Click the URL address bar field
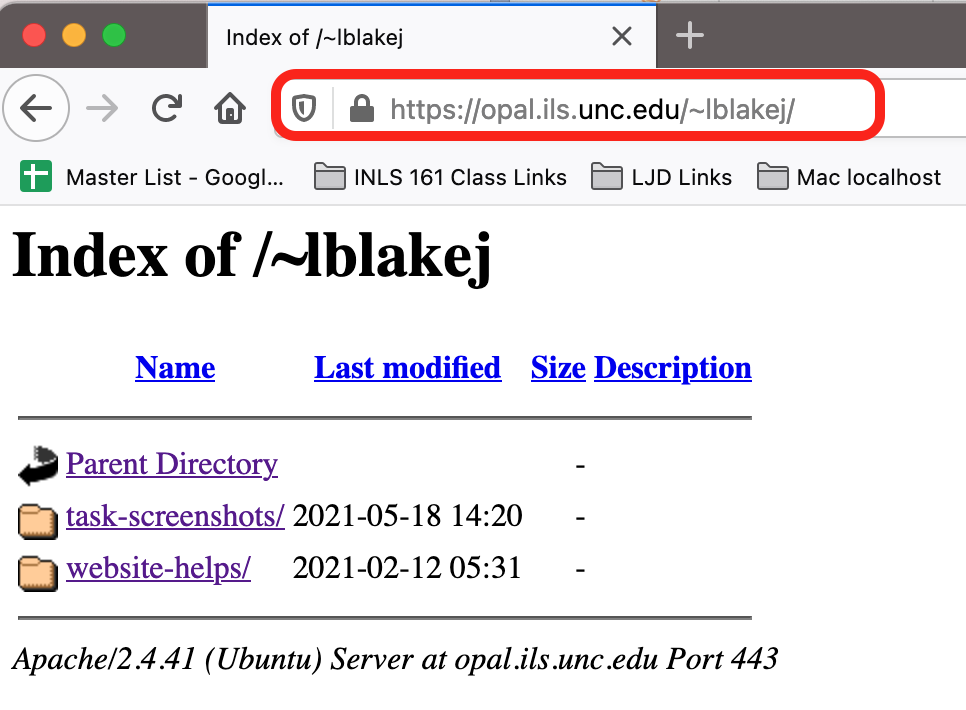 coord(600,108)
